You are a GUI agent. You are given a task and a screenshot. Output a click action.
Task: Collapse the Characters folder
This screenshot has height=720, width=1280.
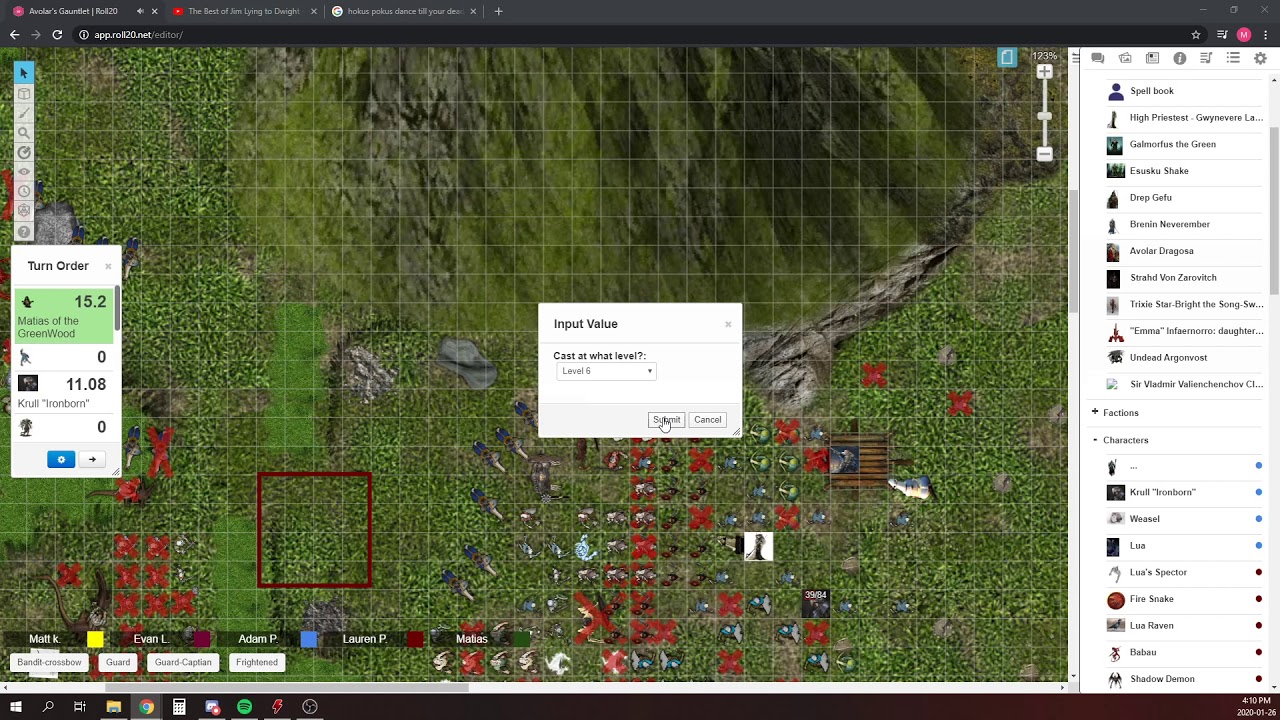tap(1095, 440)
